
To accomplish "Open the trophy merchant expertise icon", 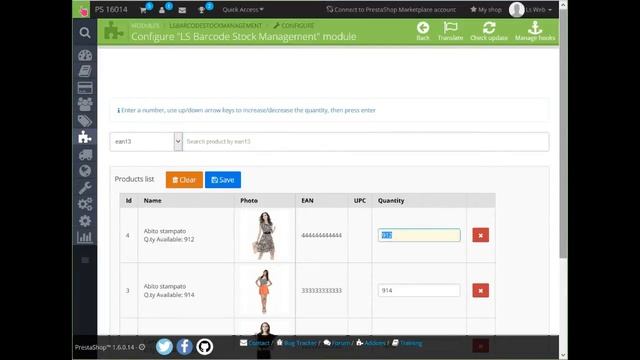I will tap(201, 10).
